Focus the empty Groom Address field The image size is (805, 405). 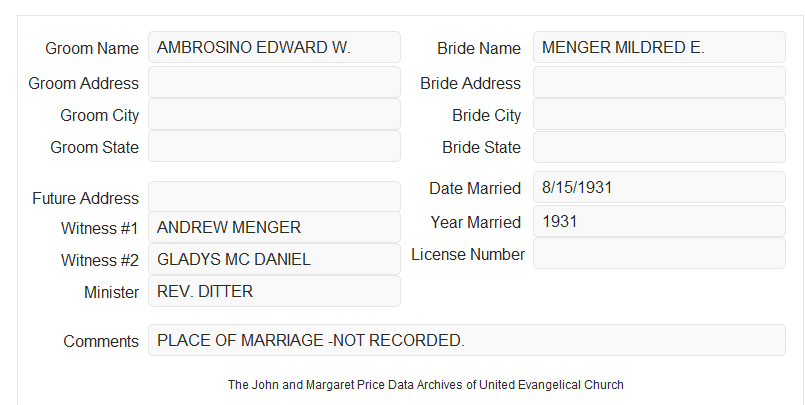click(x=274, y=82)
